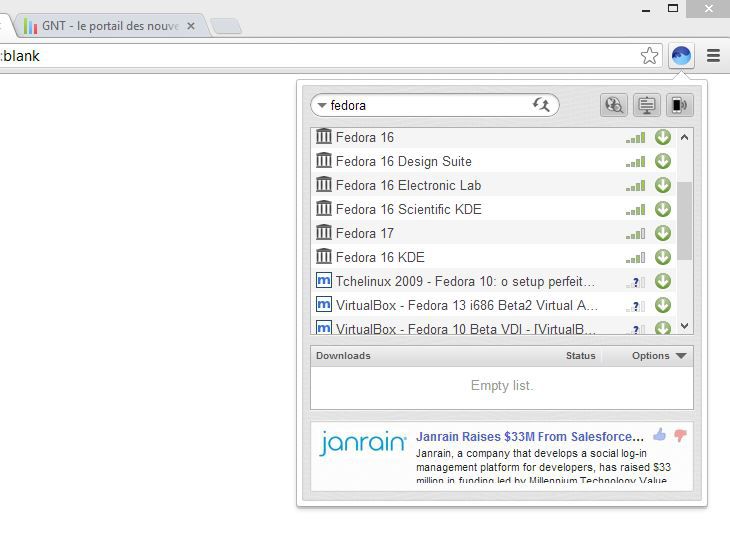Screen dimensions: 730x555
Task: Select Fedora 16 Design Suite result
Action: [x=493, y=161]
